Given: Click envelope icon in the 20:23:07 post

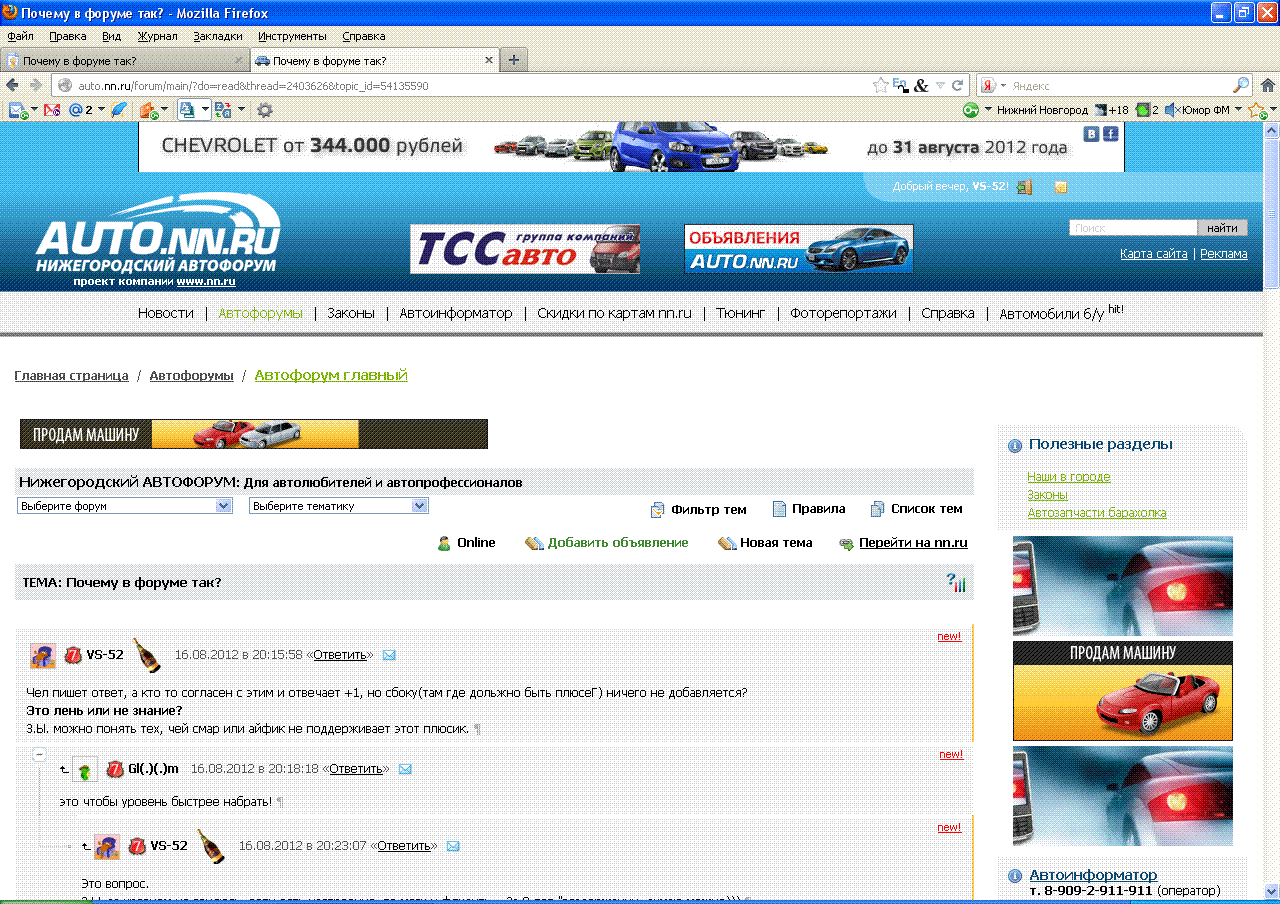Looking at the screenshot, I should tap(453, 846).
